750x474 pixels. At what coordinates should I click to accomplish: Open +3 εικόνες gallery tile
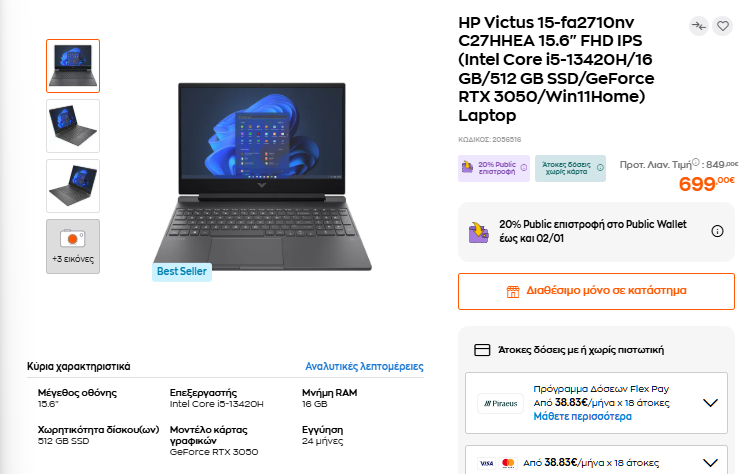73,246
